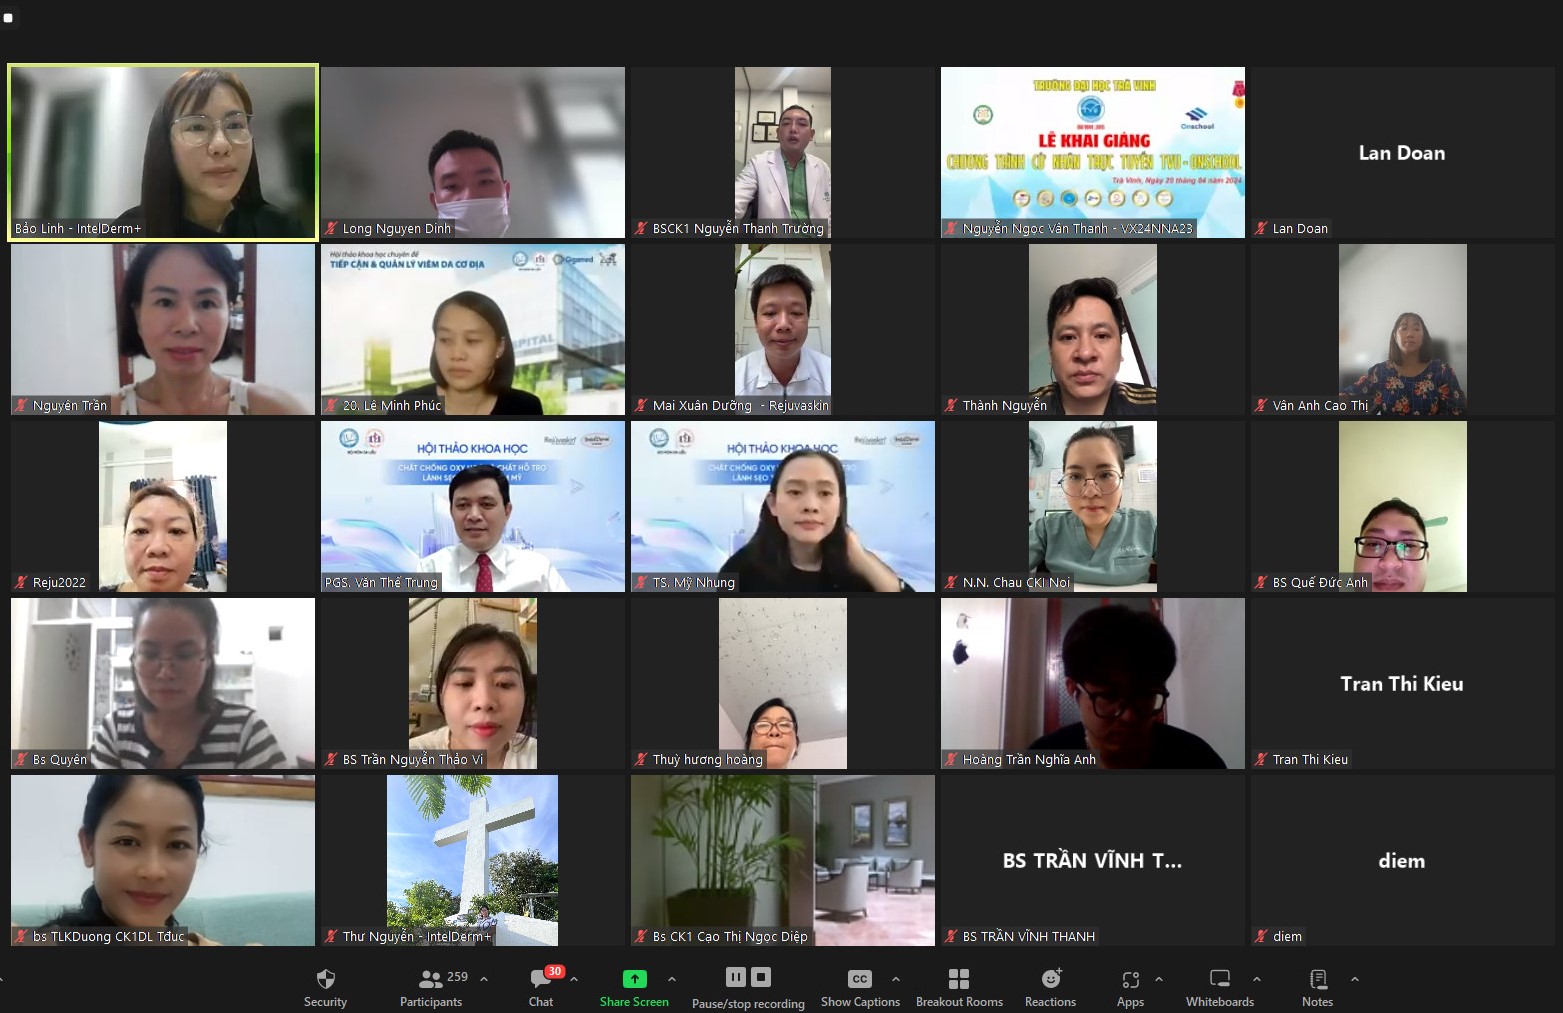Click the green Share Screen button
1563x1013 pixels.
click(634, 986)
